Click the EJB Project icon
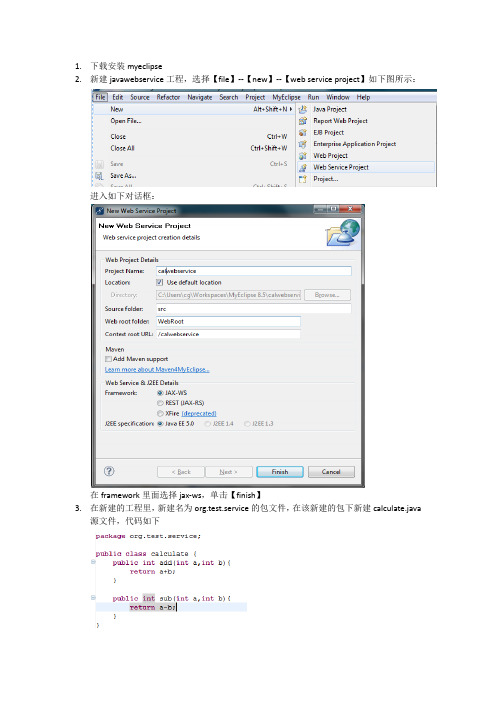Screen dimensions: 496x702 coord(303,133)
